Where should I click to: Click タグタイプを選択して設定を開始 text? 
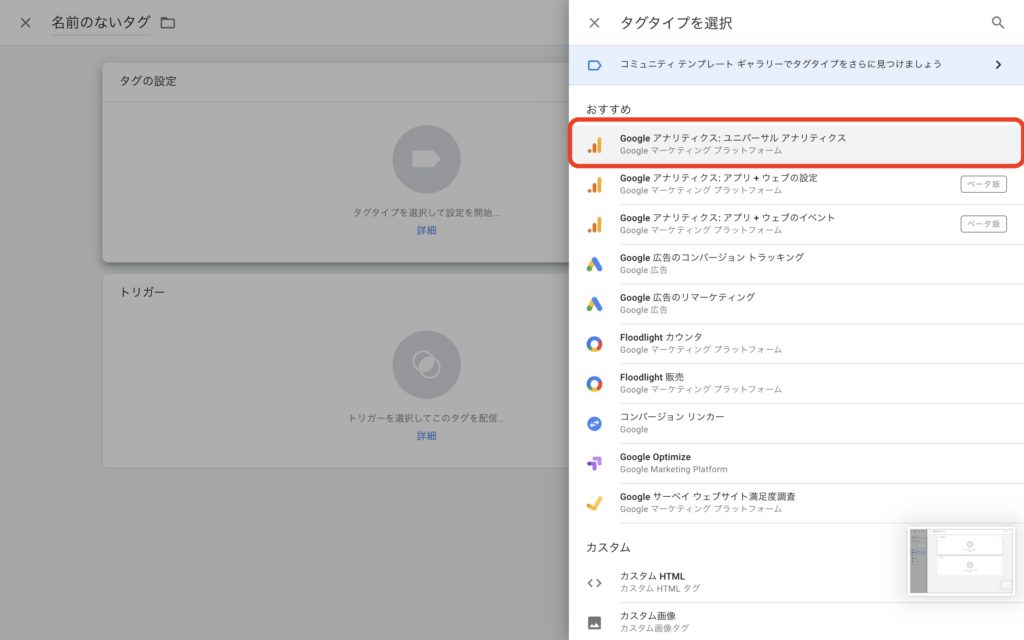click(426, 213)
